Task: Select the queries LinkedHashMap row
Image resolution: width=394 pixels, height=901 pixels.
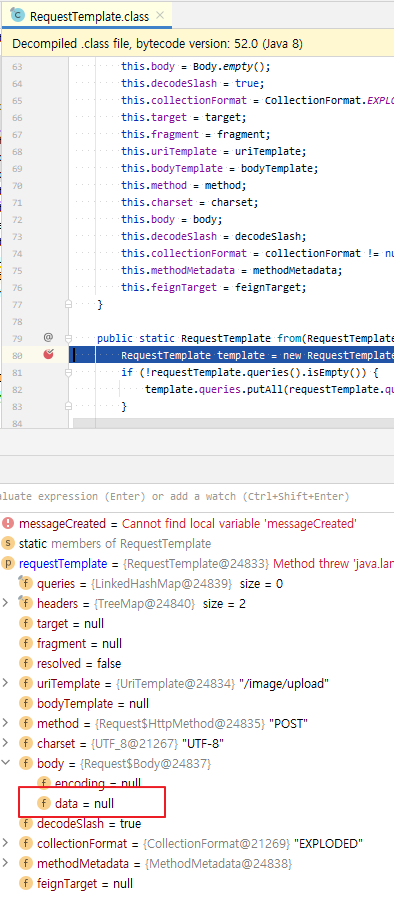Action: point(197,584)
